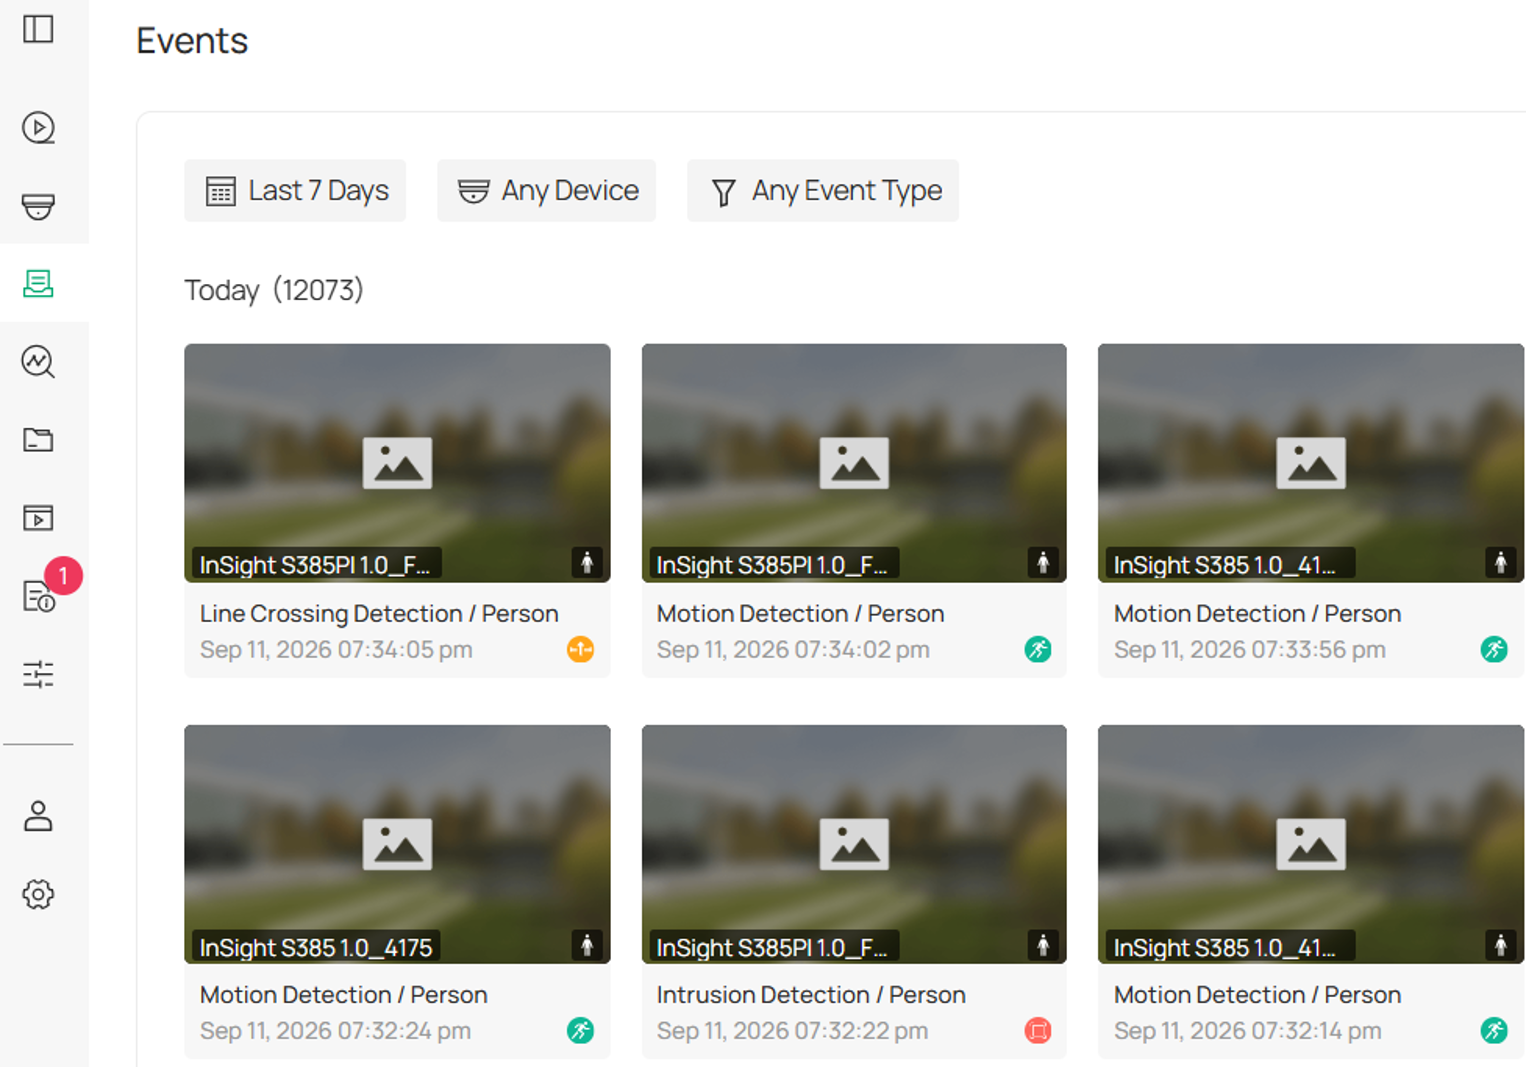Open the Intrusion Detection event thumbnail
1526x1067 pixels.
coord(854,844)
